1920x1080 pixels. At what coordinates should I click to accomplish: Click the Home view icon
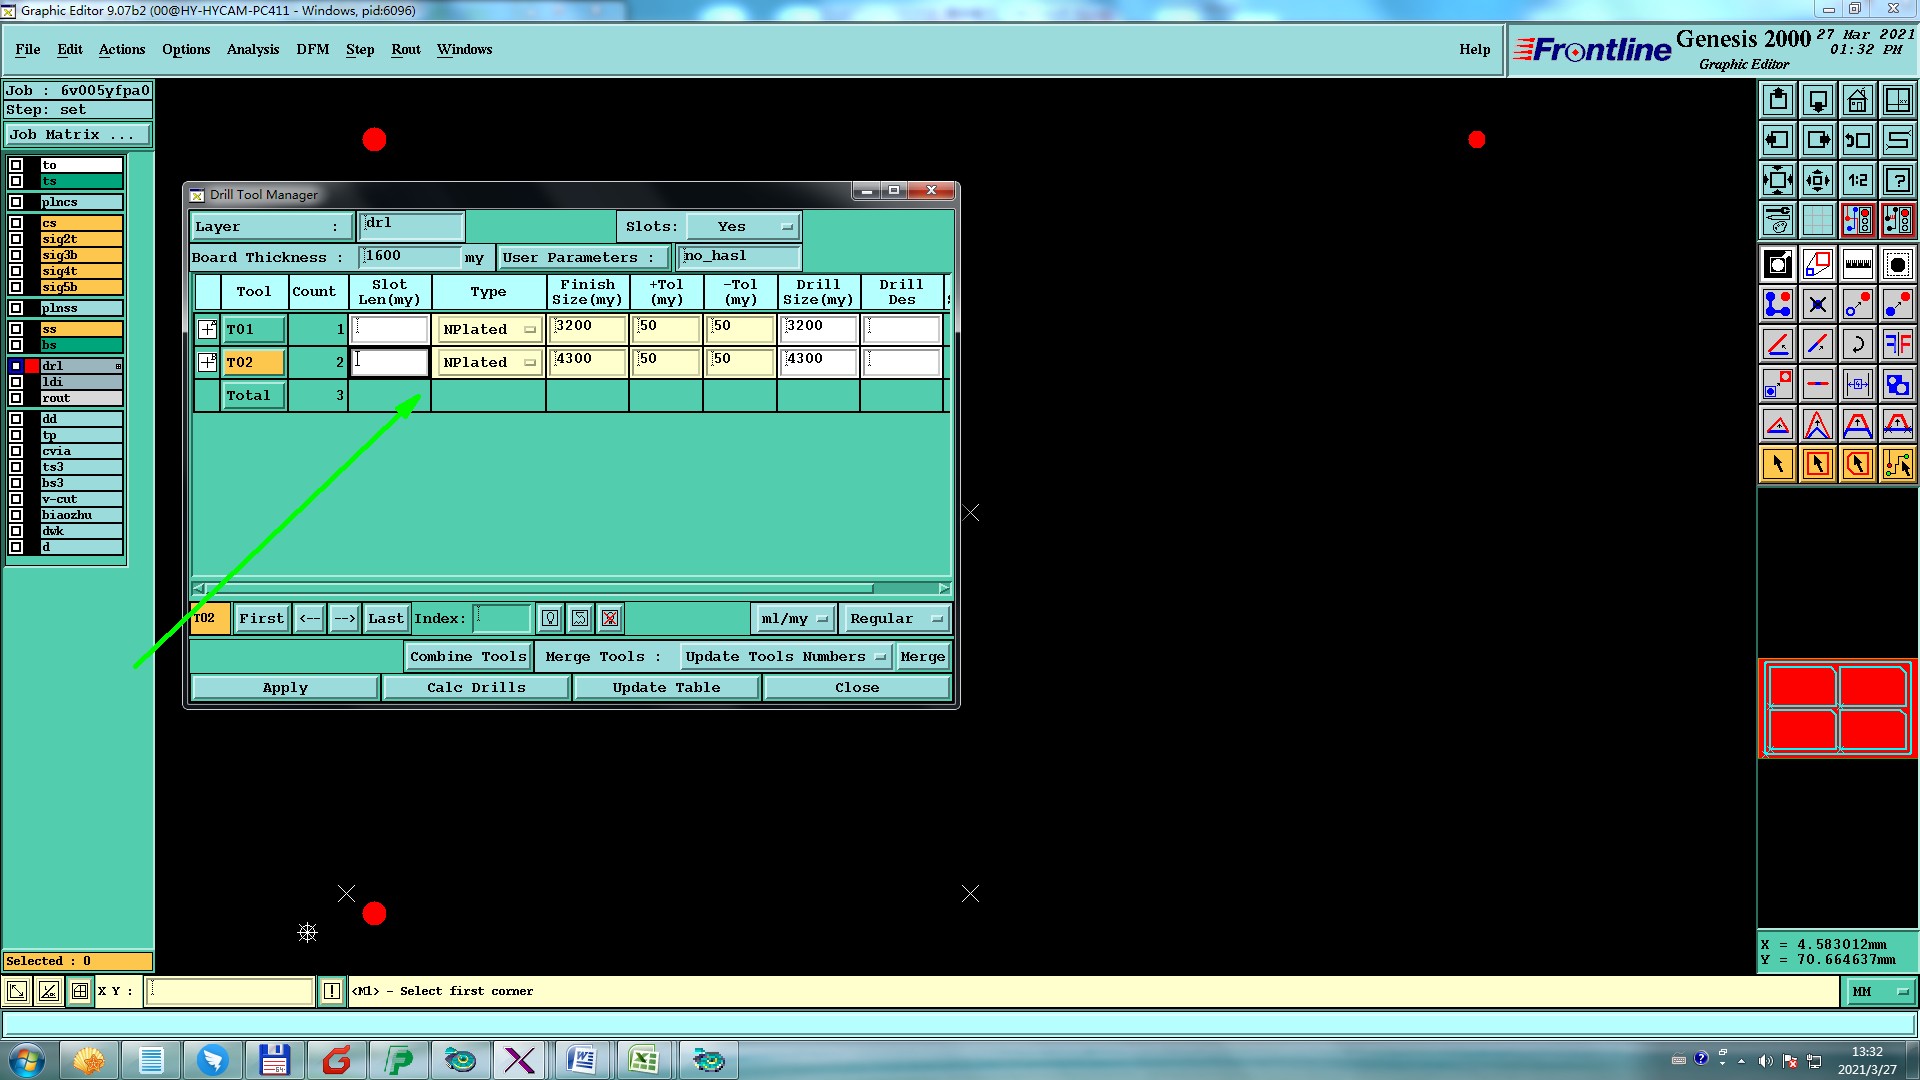(1857, 100)
